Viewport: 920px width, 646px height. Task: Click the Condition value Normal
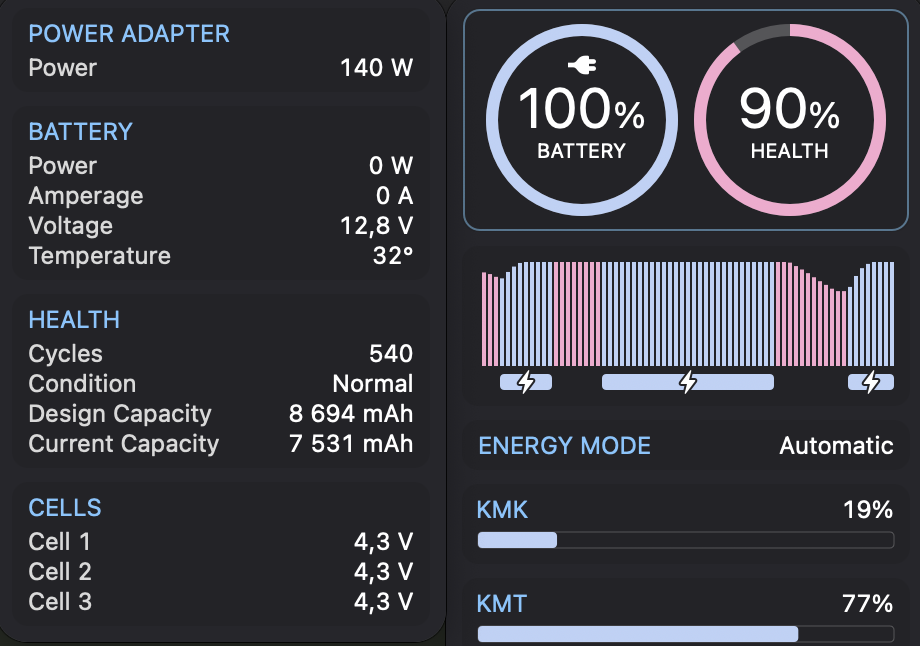point(372,384)
